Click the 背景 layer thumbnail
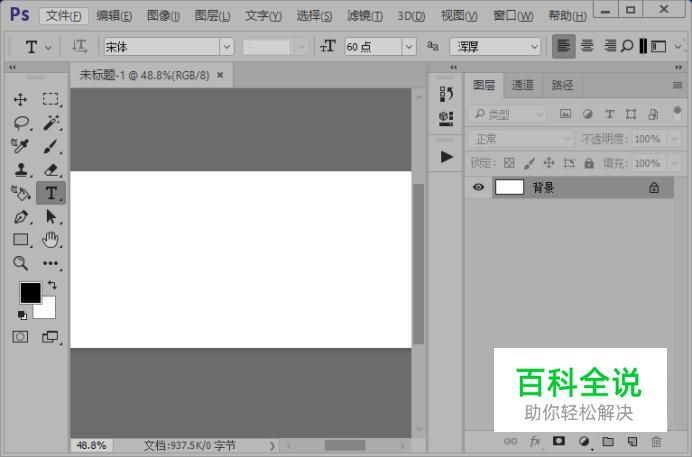The width and height of the screenshot is (692, 457). 509,187
